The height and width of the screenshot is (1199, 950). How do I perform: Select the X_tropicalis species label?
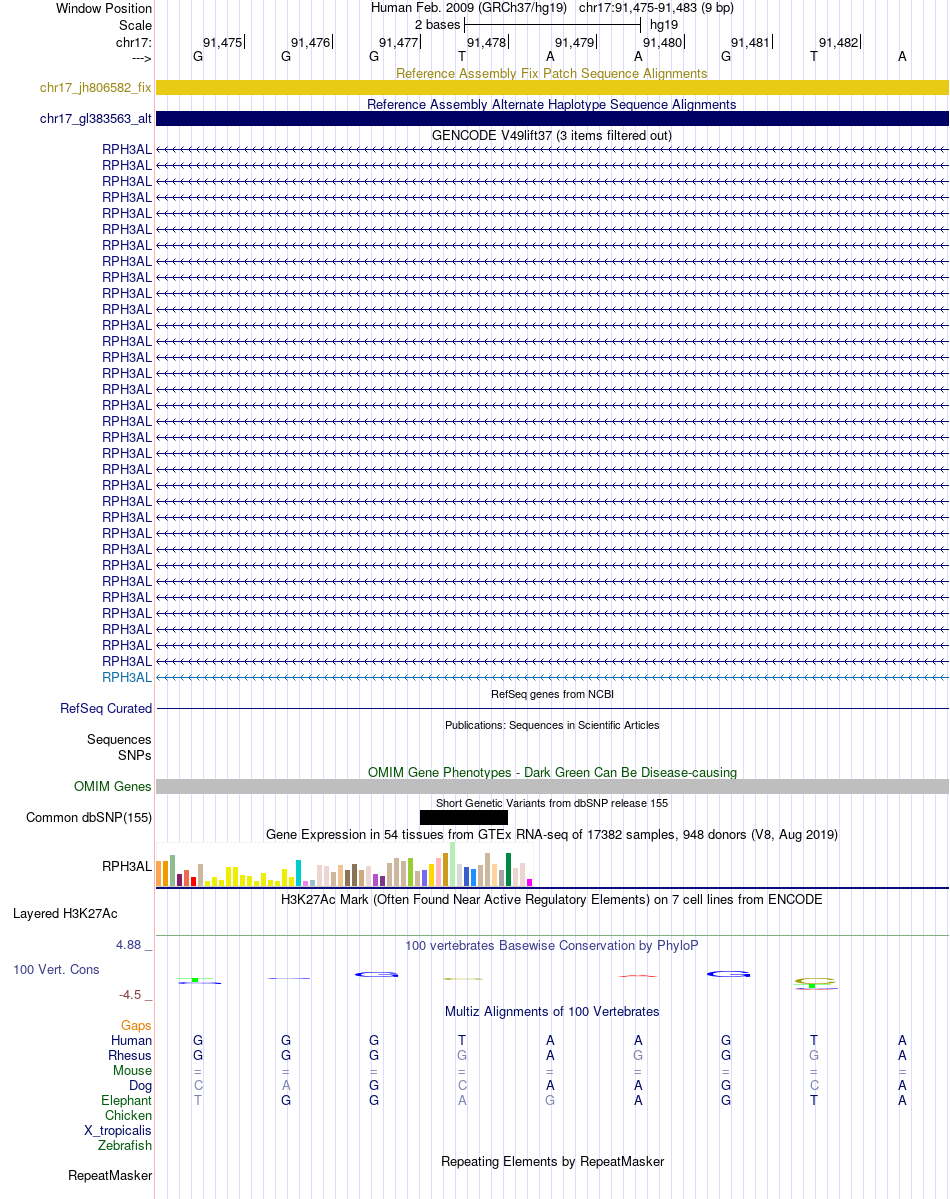point(118,1130)
